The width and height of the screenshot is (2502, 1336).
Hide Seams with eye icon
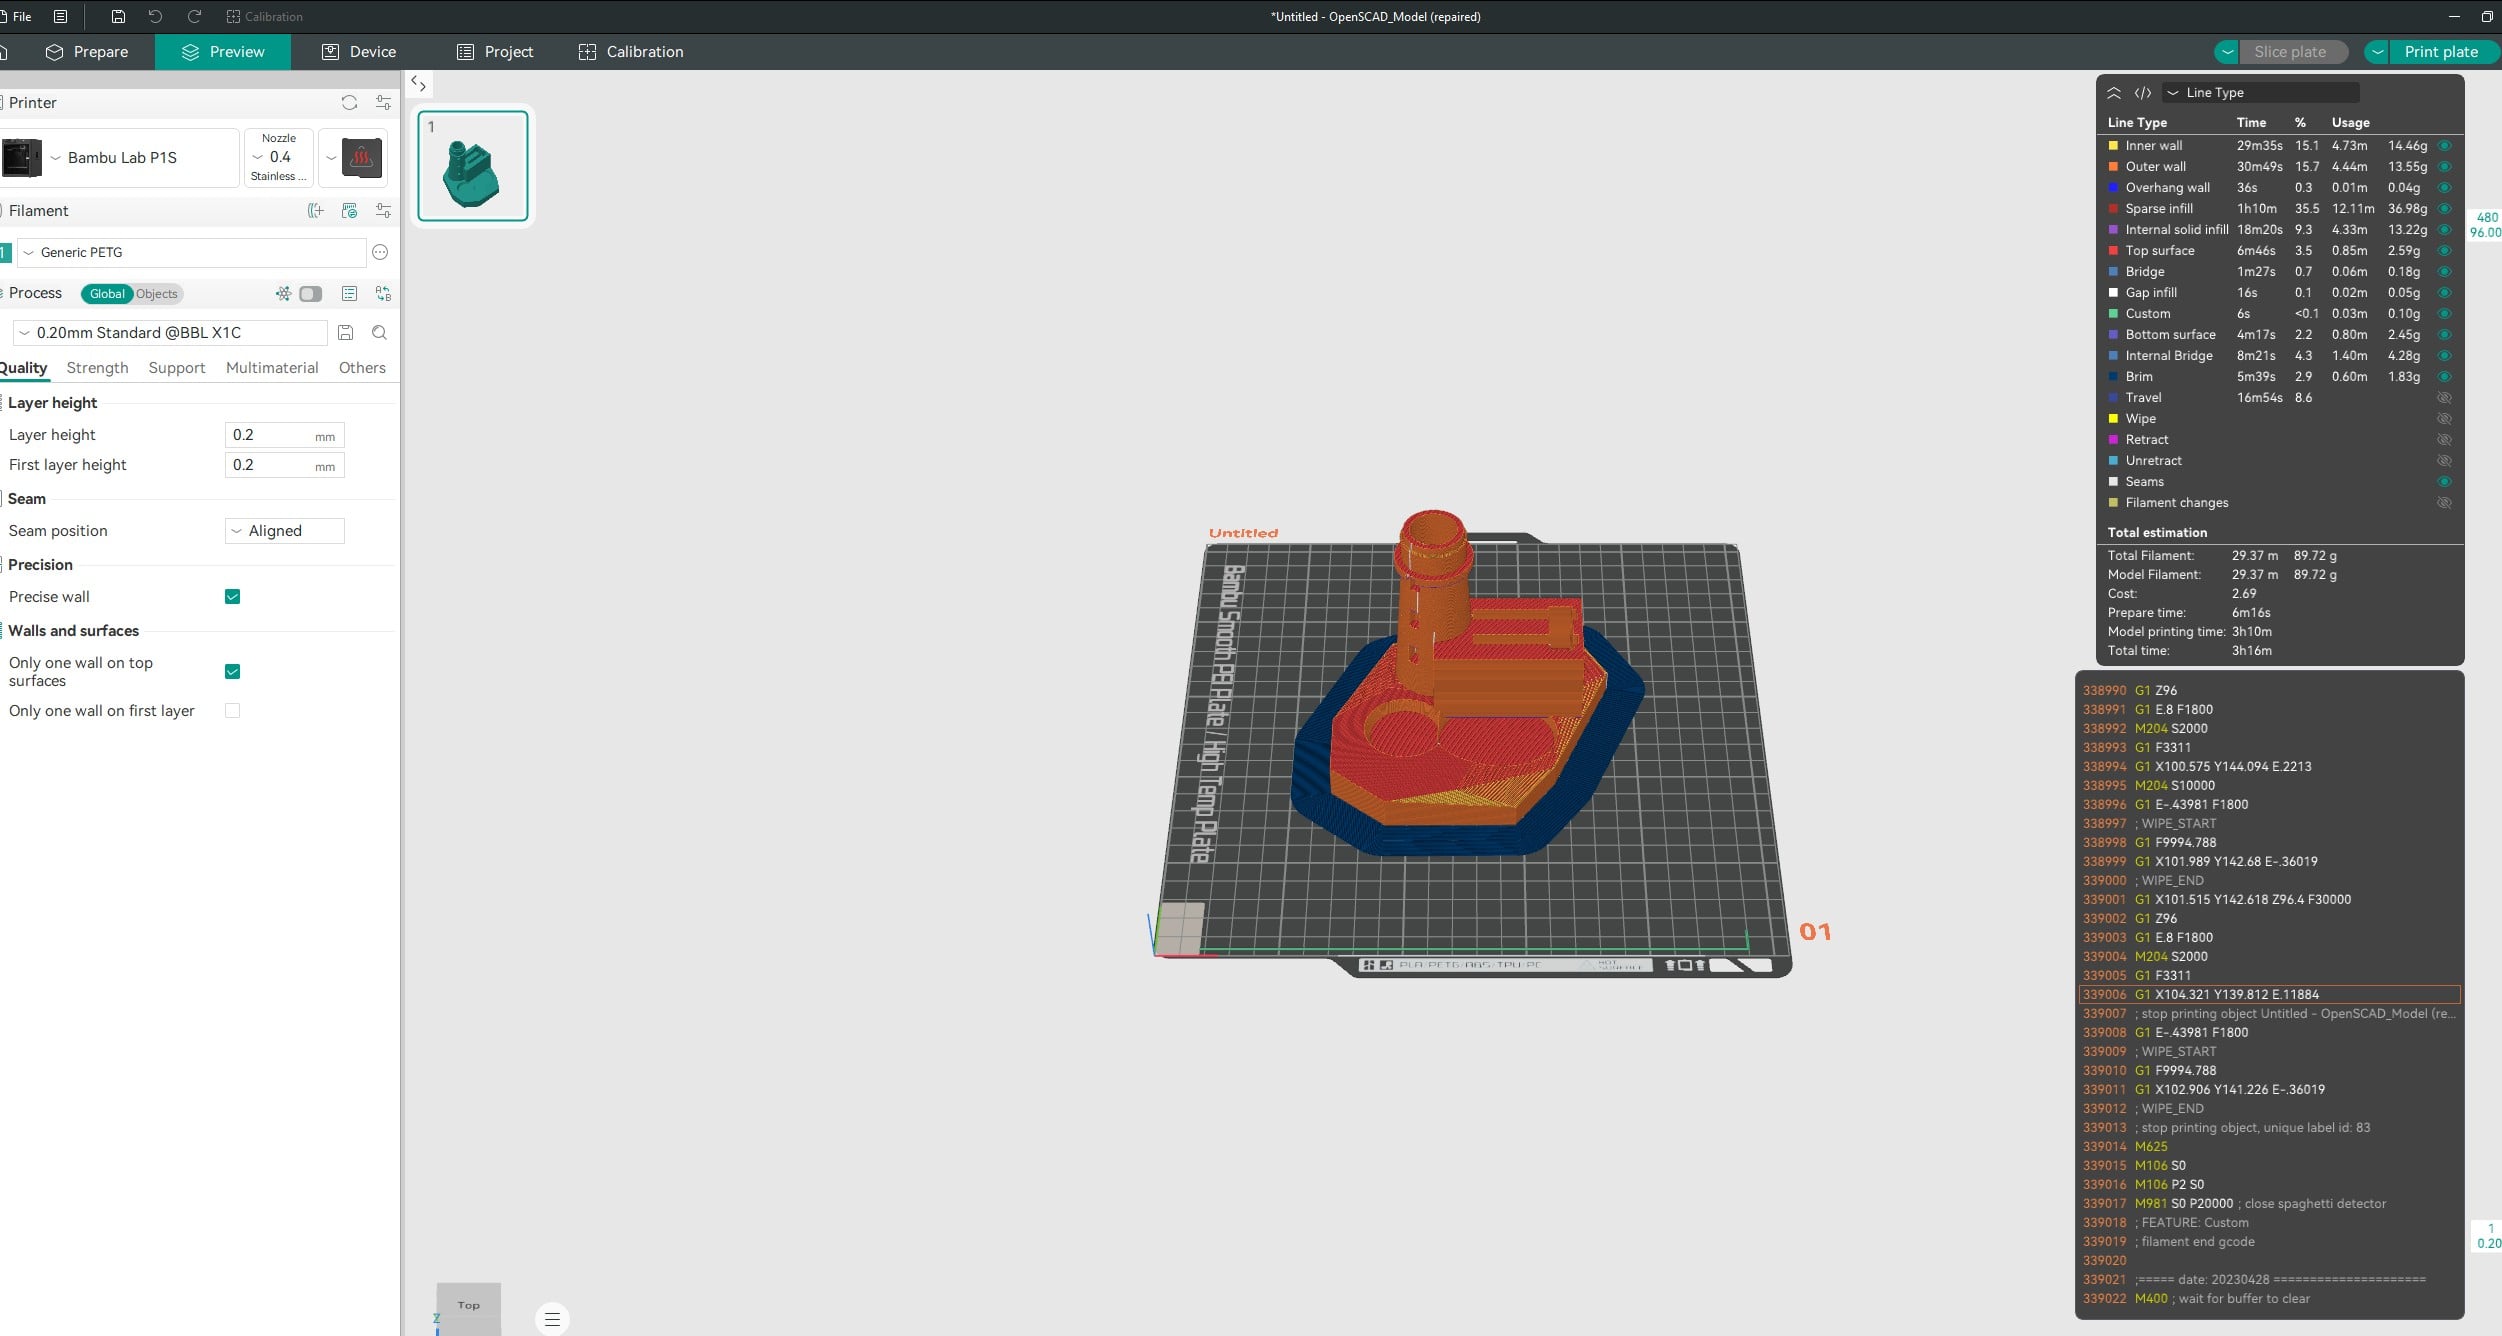point(2444,481)
